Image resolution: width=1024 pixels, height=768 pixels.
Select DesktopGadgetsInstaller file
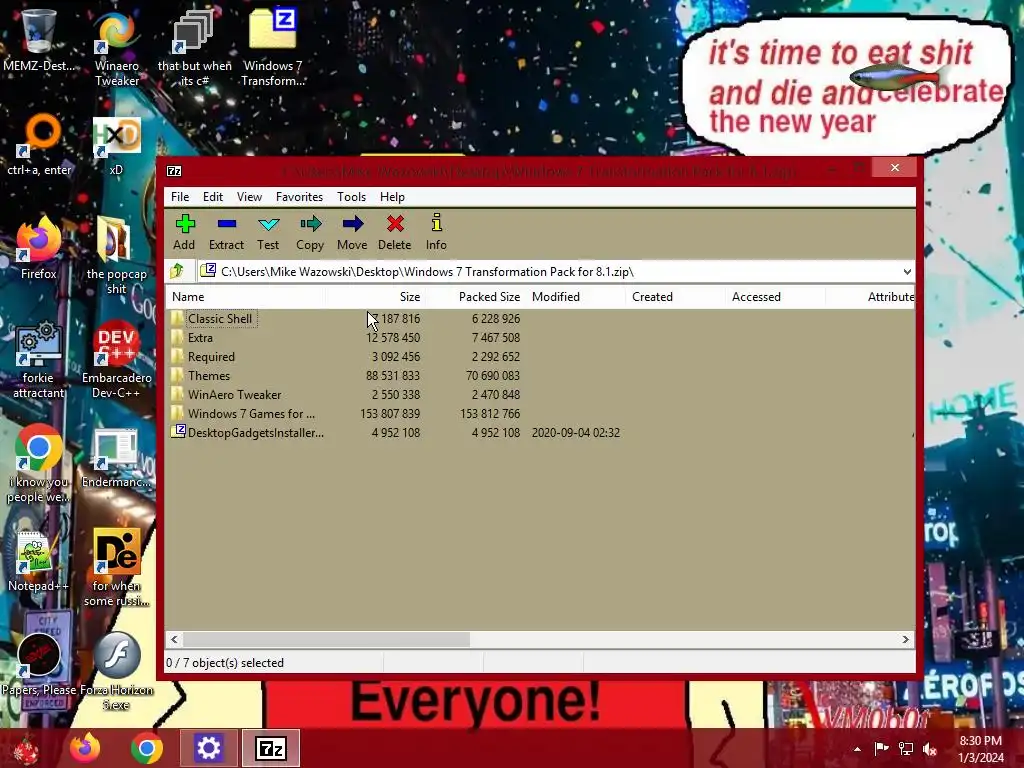(255, 432)
